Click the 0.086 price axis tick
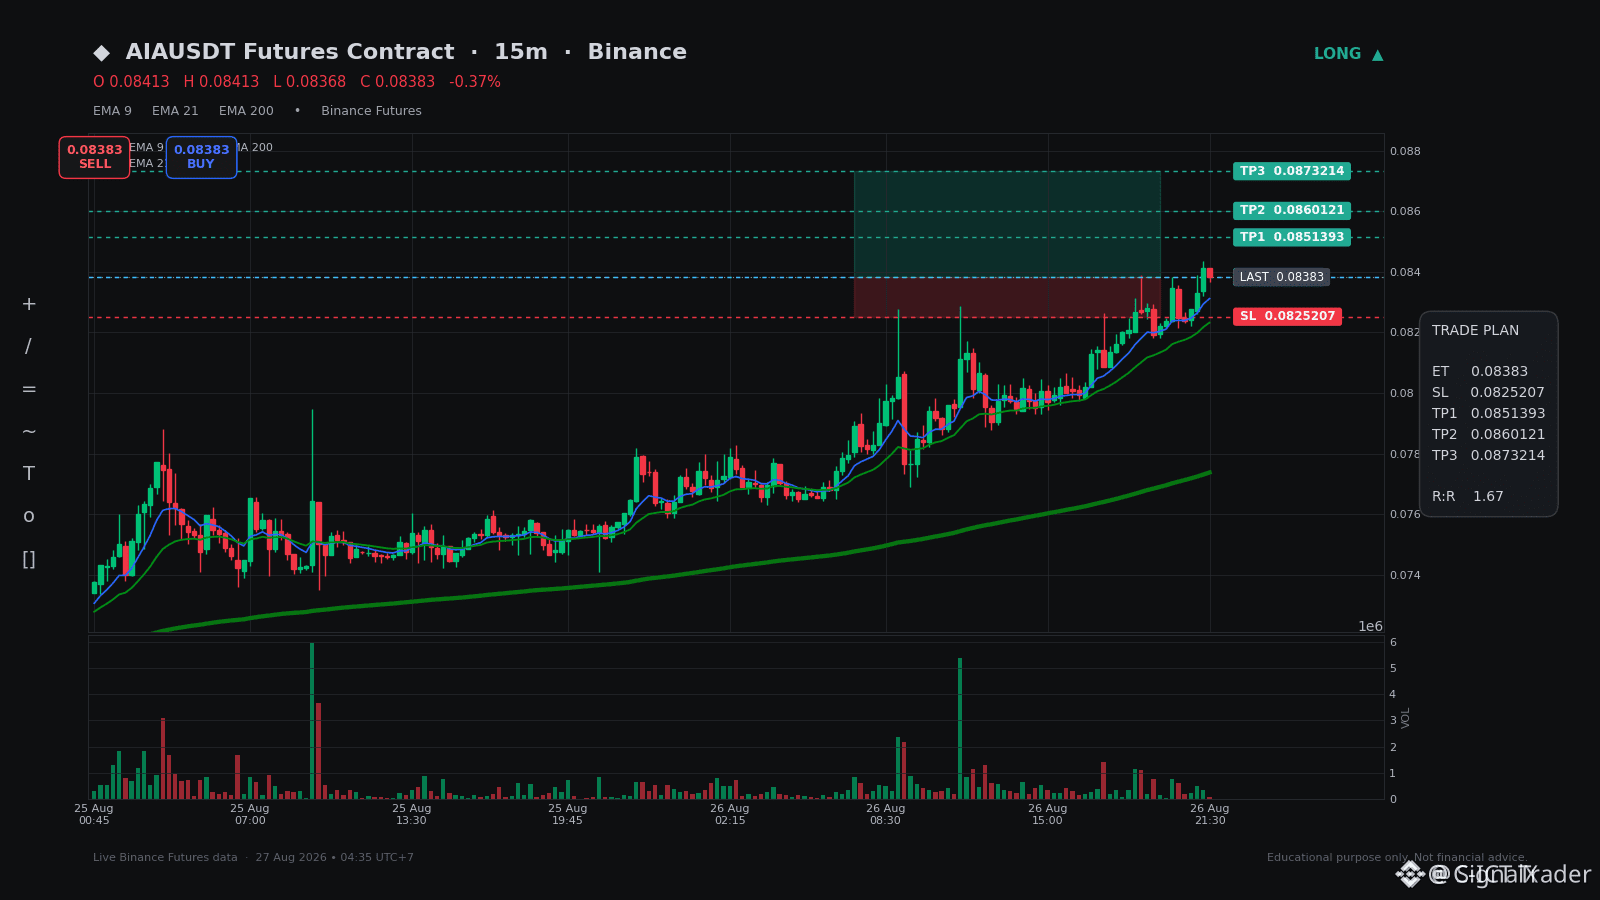The width and height of the screenshot is (1600, 900). coord(1405,212)
